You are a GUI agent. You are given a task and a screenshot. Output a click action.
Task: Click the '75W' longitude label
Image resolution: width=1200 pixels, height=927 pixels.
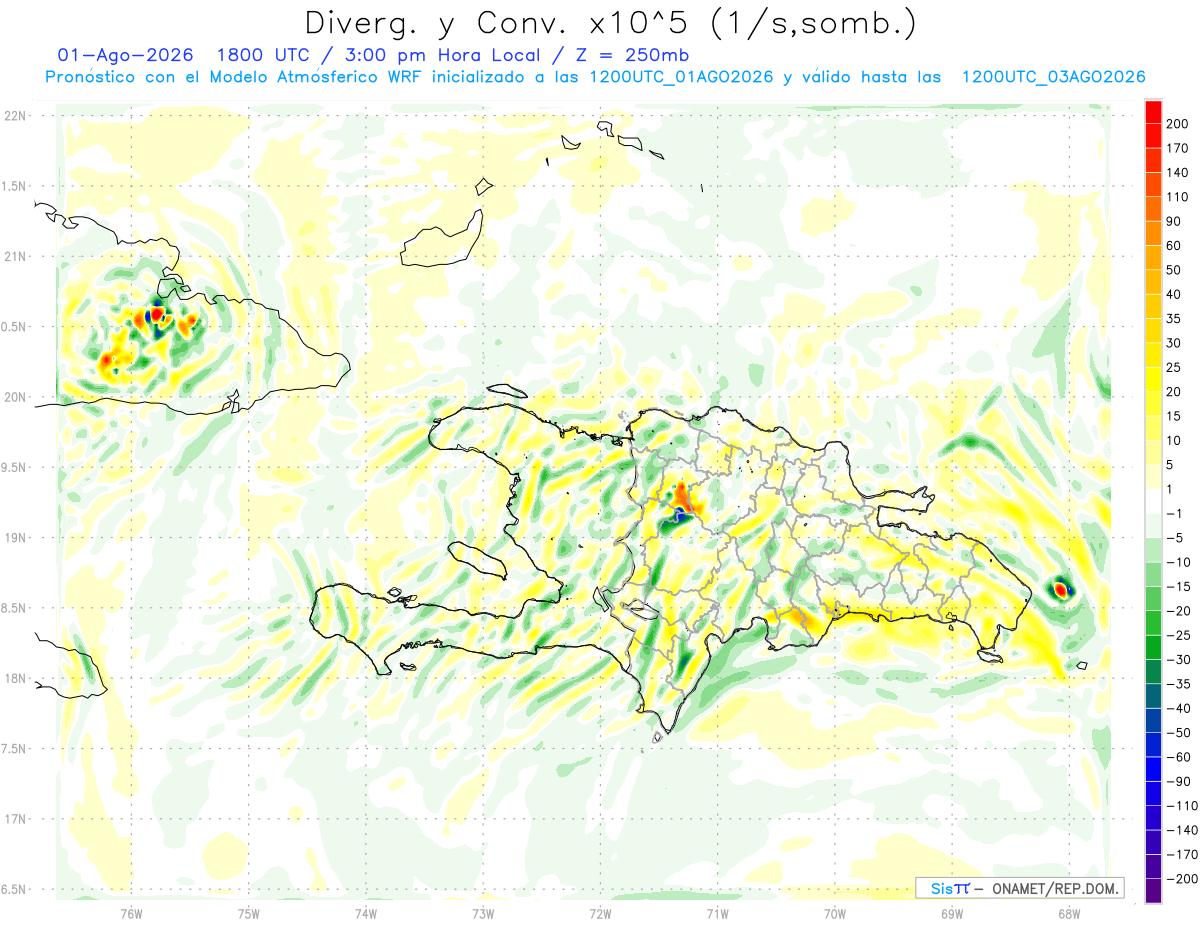(249, 913)
